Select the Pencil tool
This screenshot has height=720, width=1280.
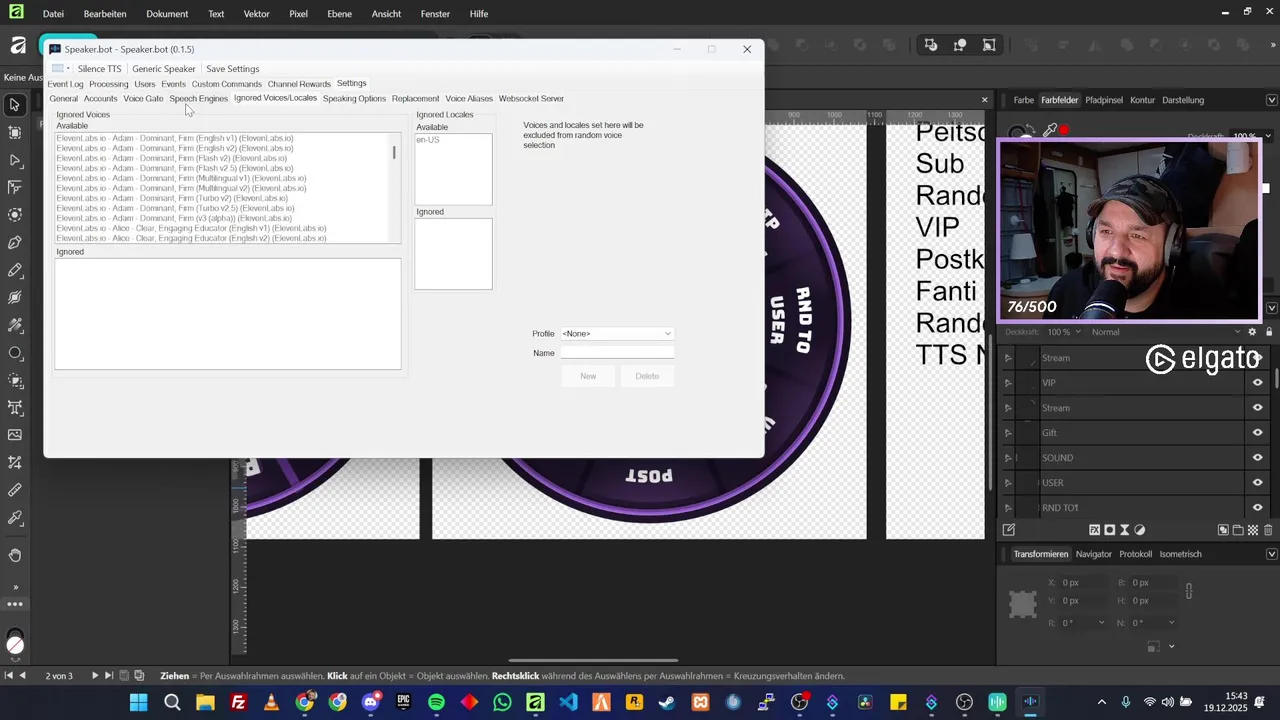(x=15, y=270)
